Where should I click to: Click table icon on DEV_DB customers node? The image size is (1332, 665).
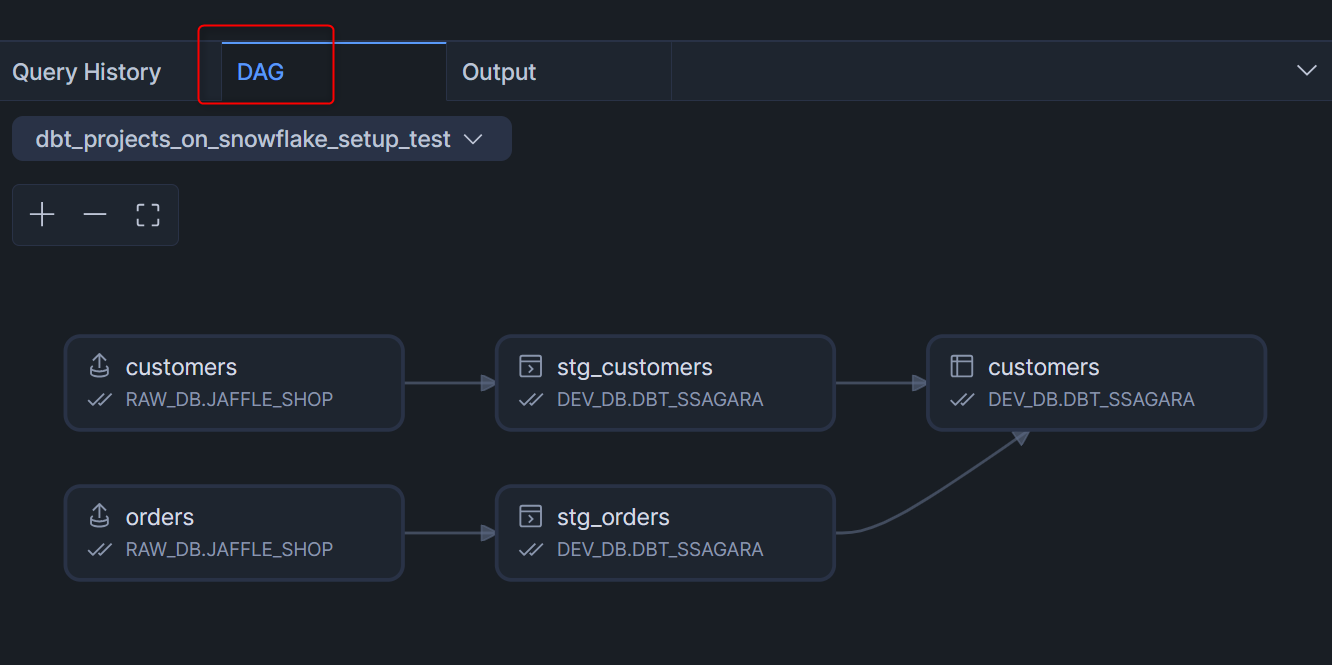[x=961, y=366]
